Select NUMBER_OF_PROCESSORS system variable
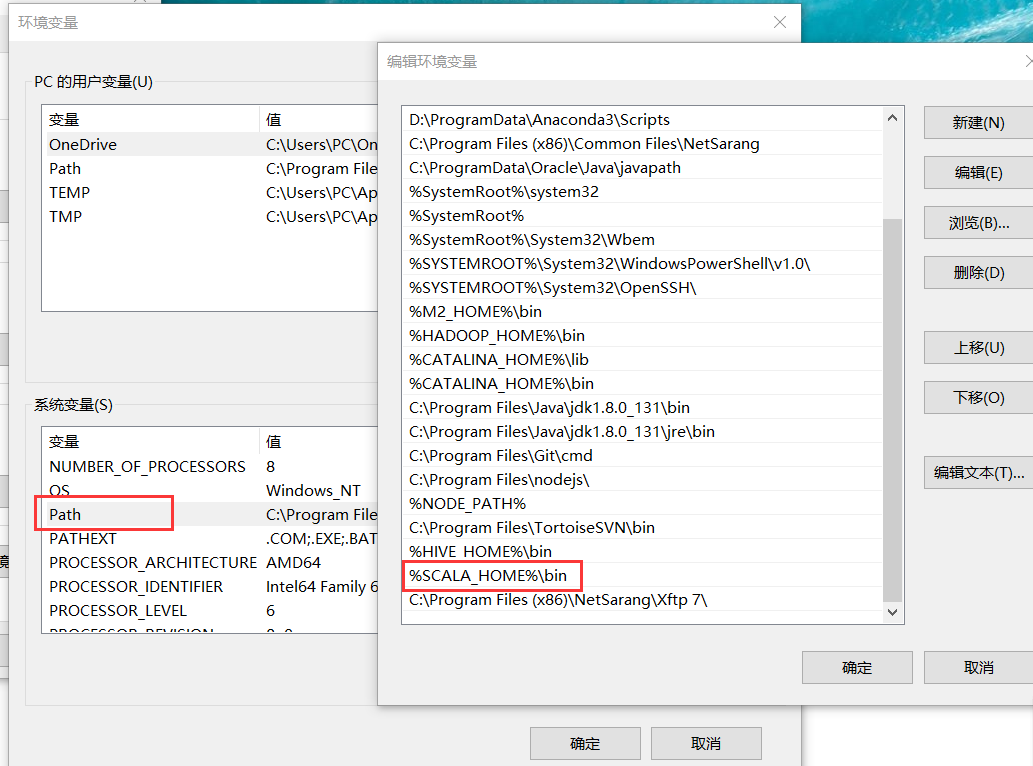This screenshot has width=1033, height=766. point(210,466)
